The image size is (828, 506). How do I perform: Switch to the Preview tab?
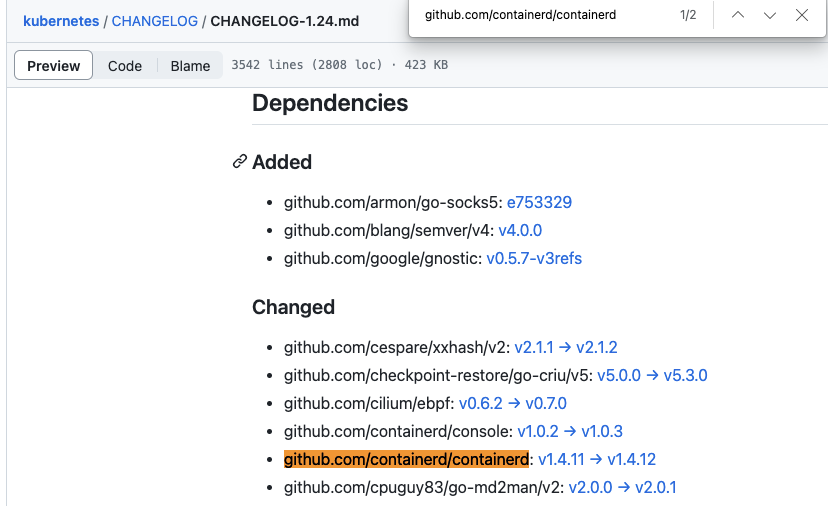[x=53, y=65]
